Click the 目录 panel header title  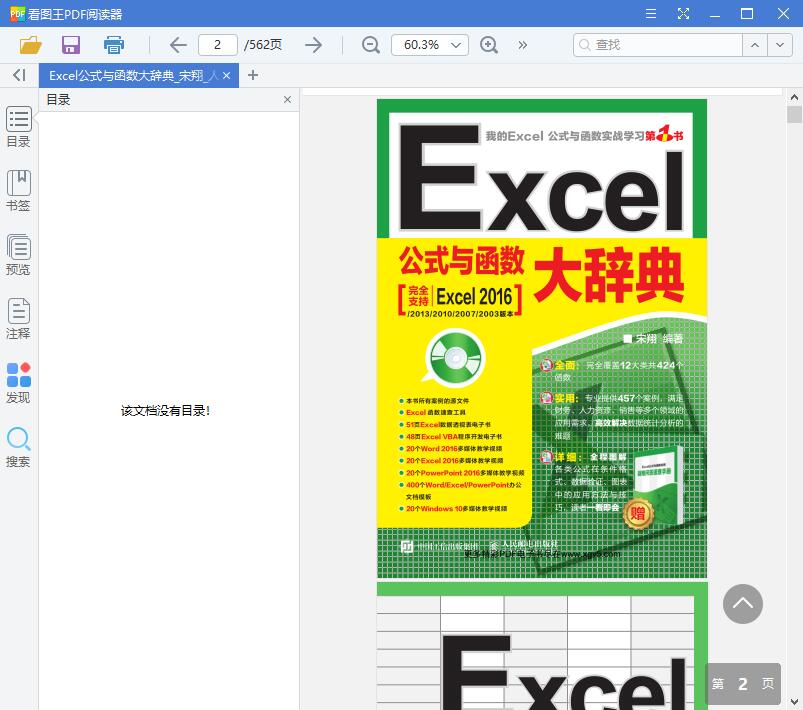pyautogui.click(x=58, y=99)
